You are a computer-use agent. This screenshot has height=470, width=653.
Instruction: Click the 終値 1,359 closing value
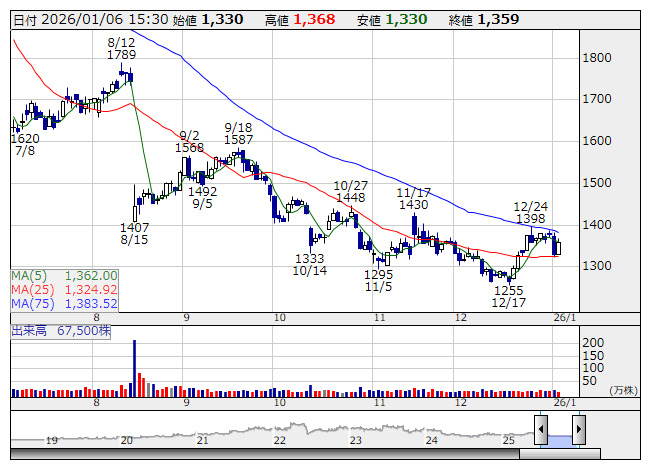(497, 19)
